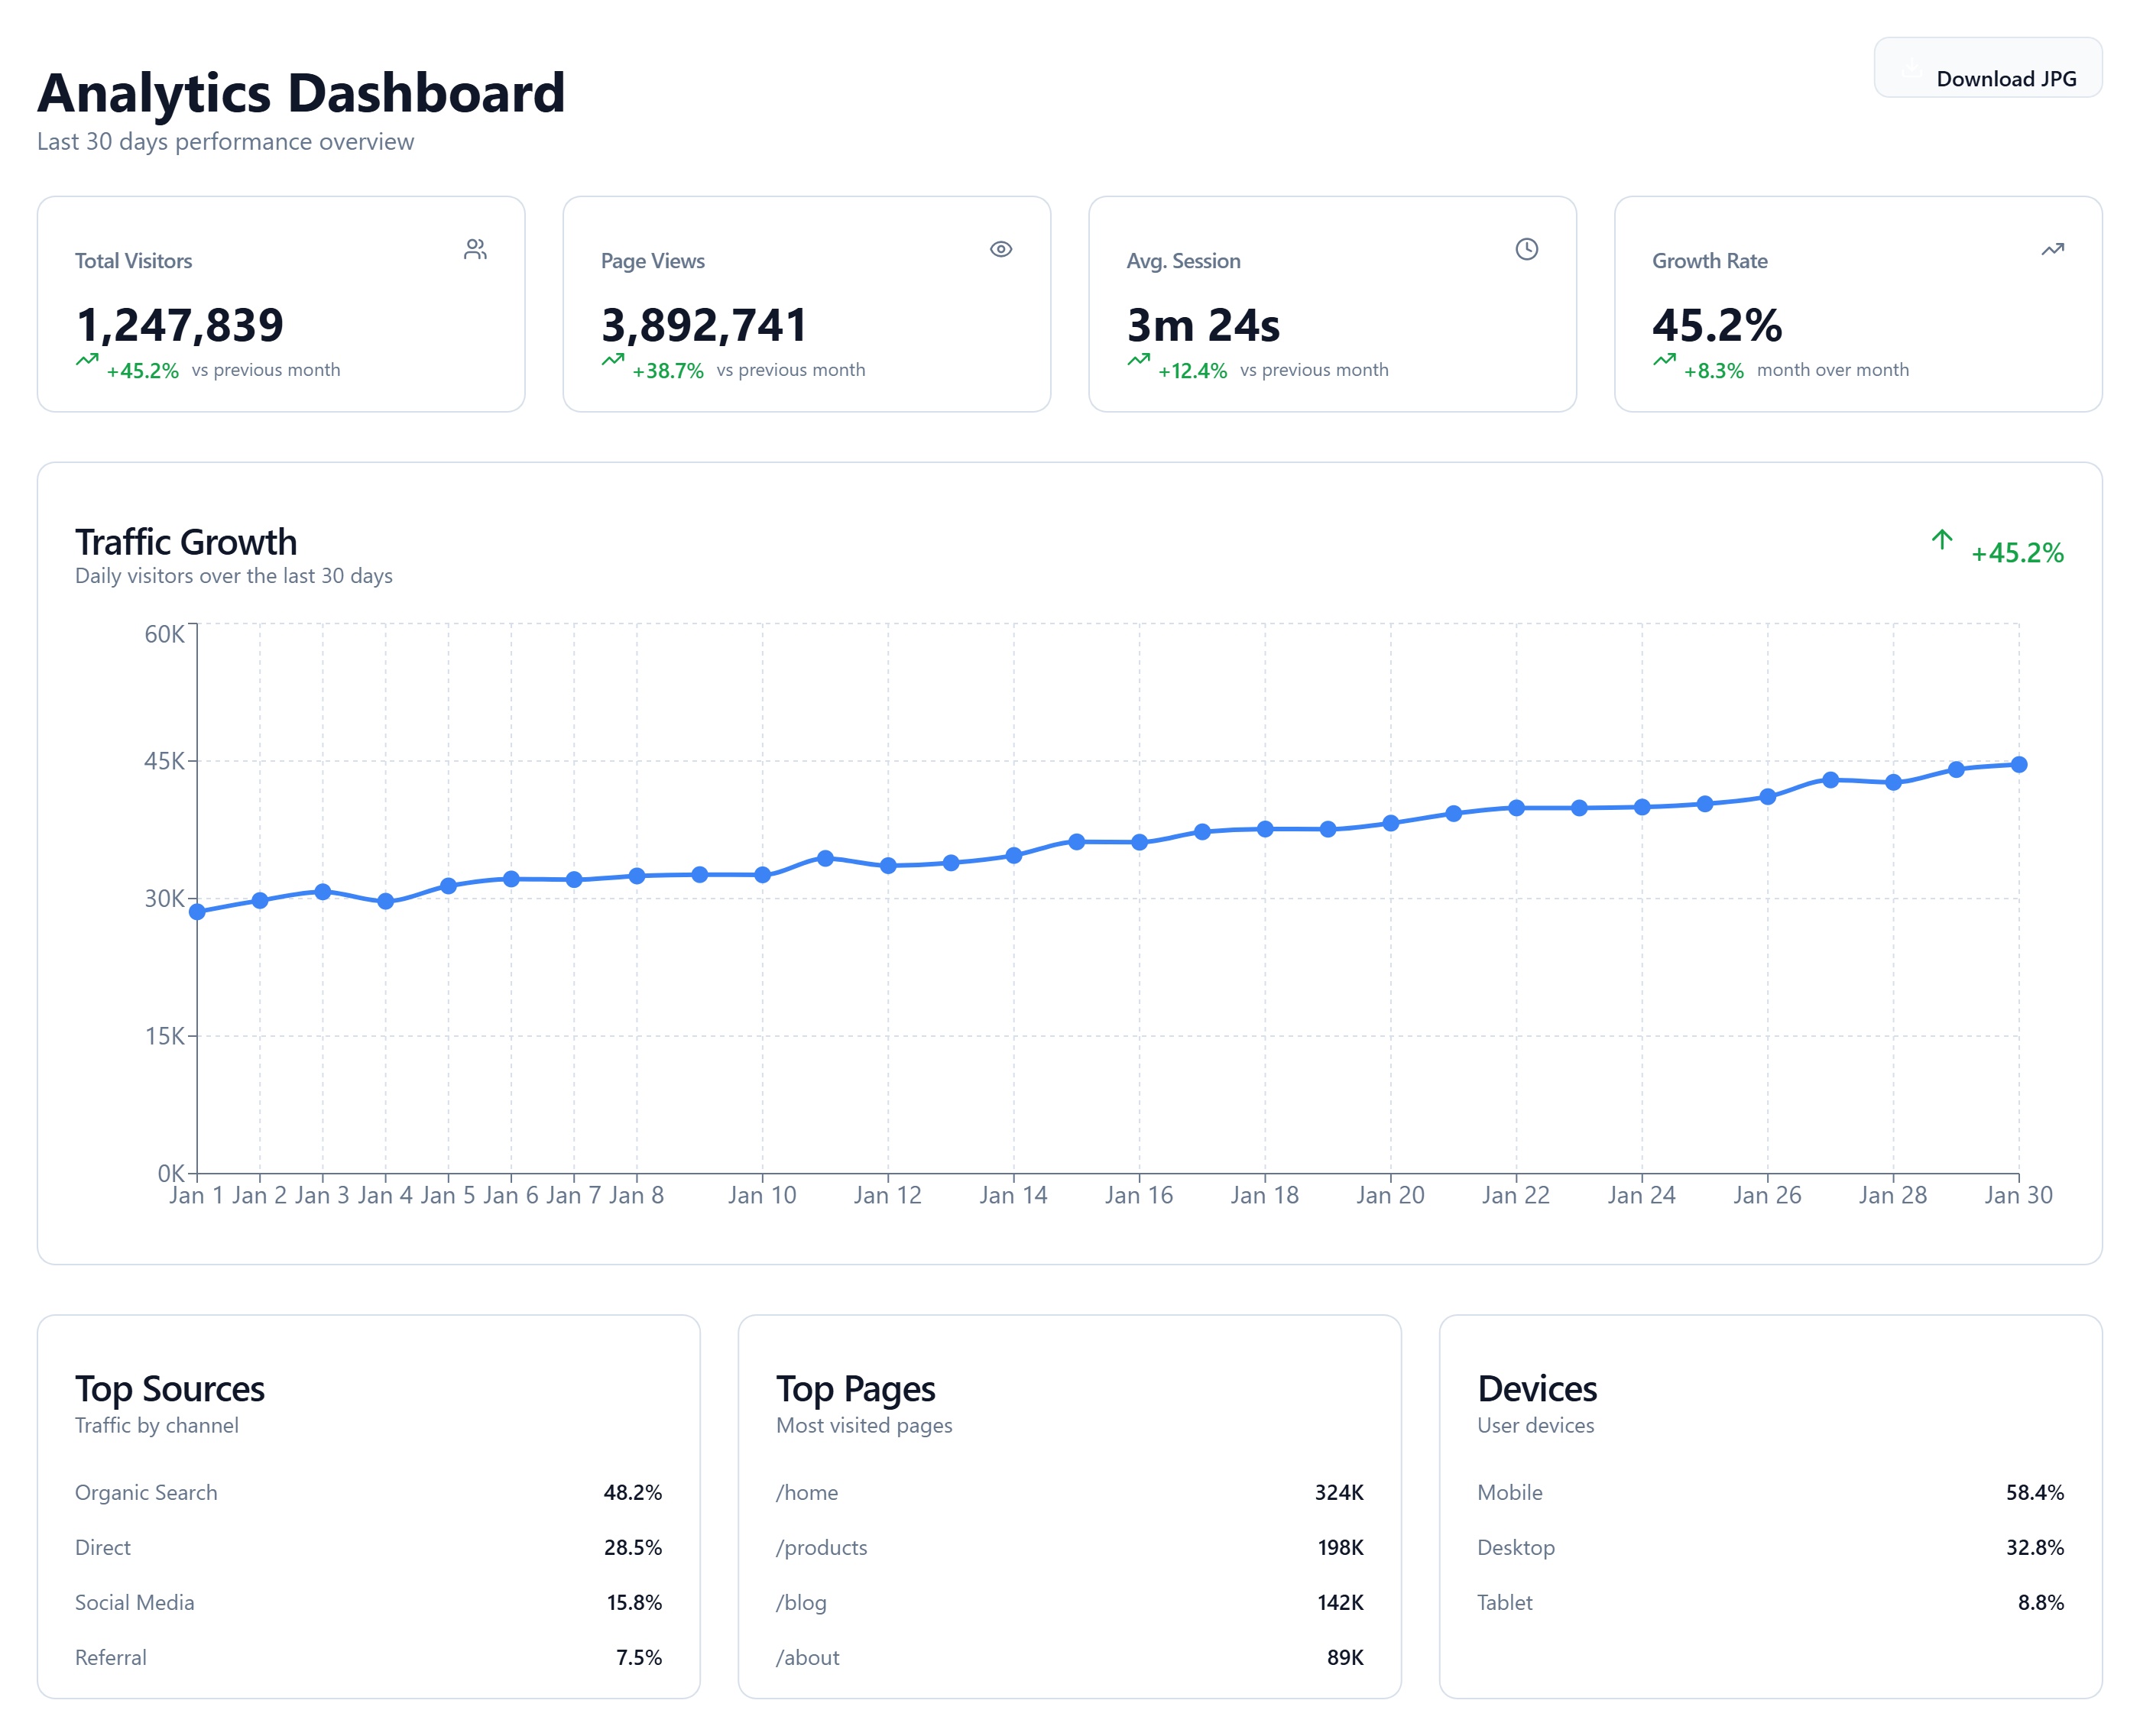Click the clock icon on Avg. Session
2140x1736 pixels.
(1526, 249)
